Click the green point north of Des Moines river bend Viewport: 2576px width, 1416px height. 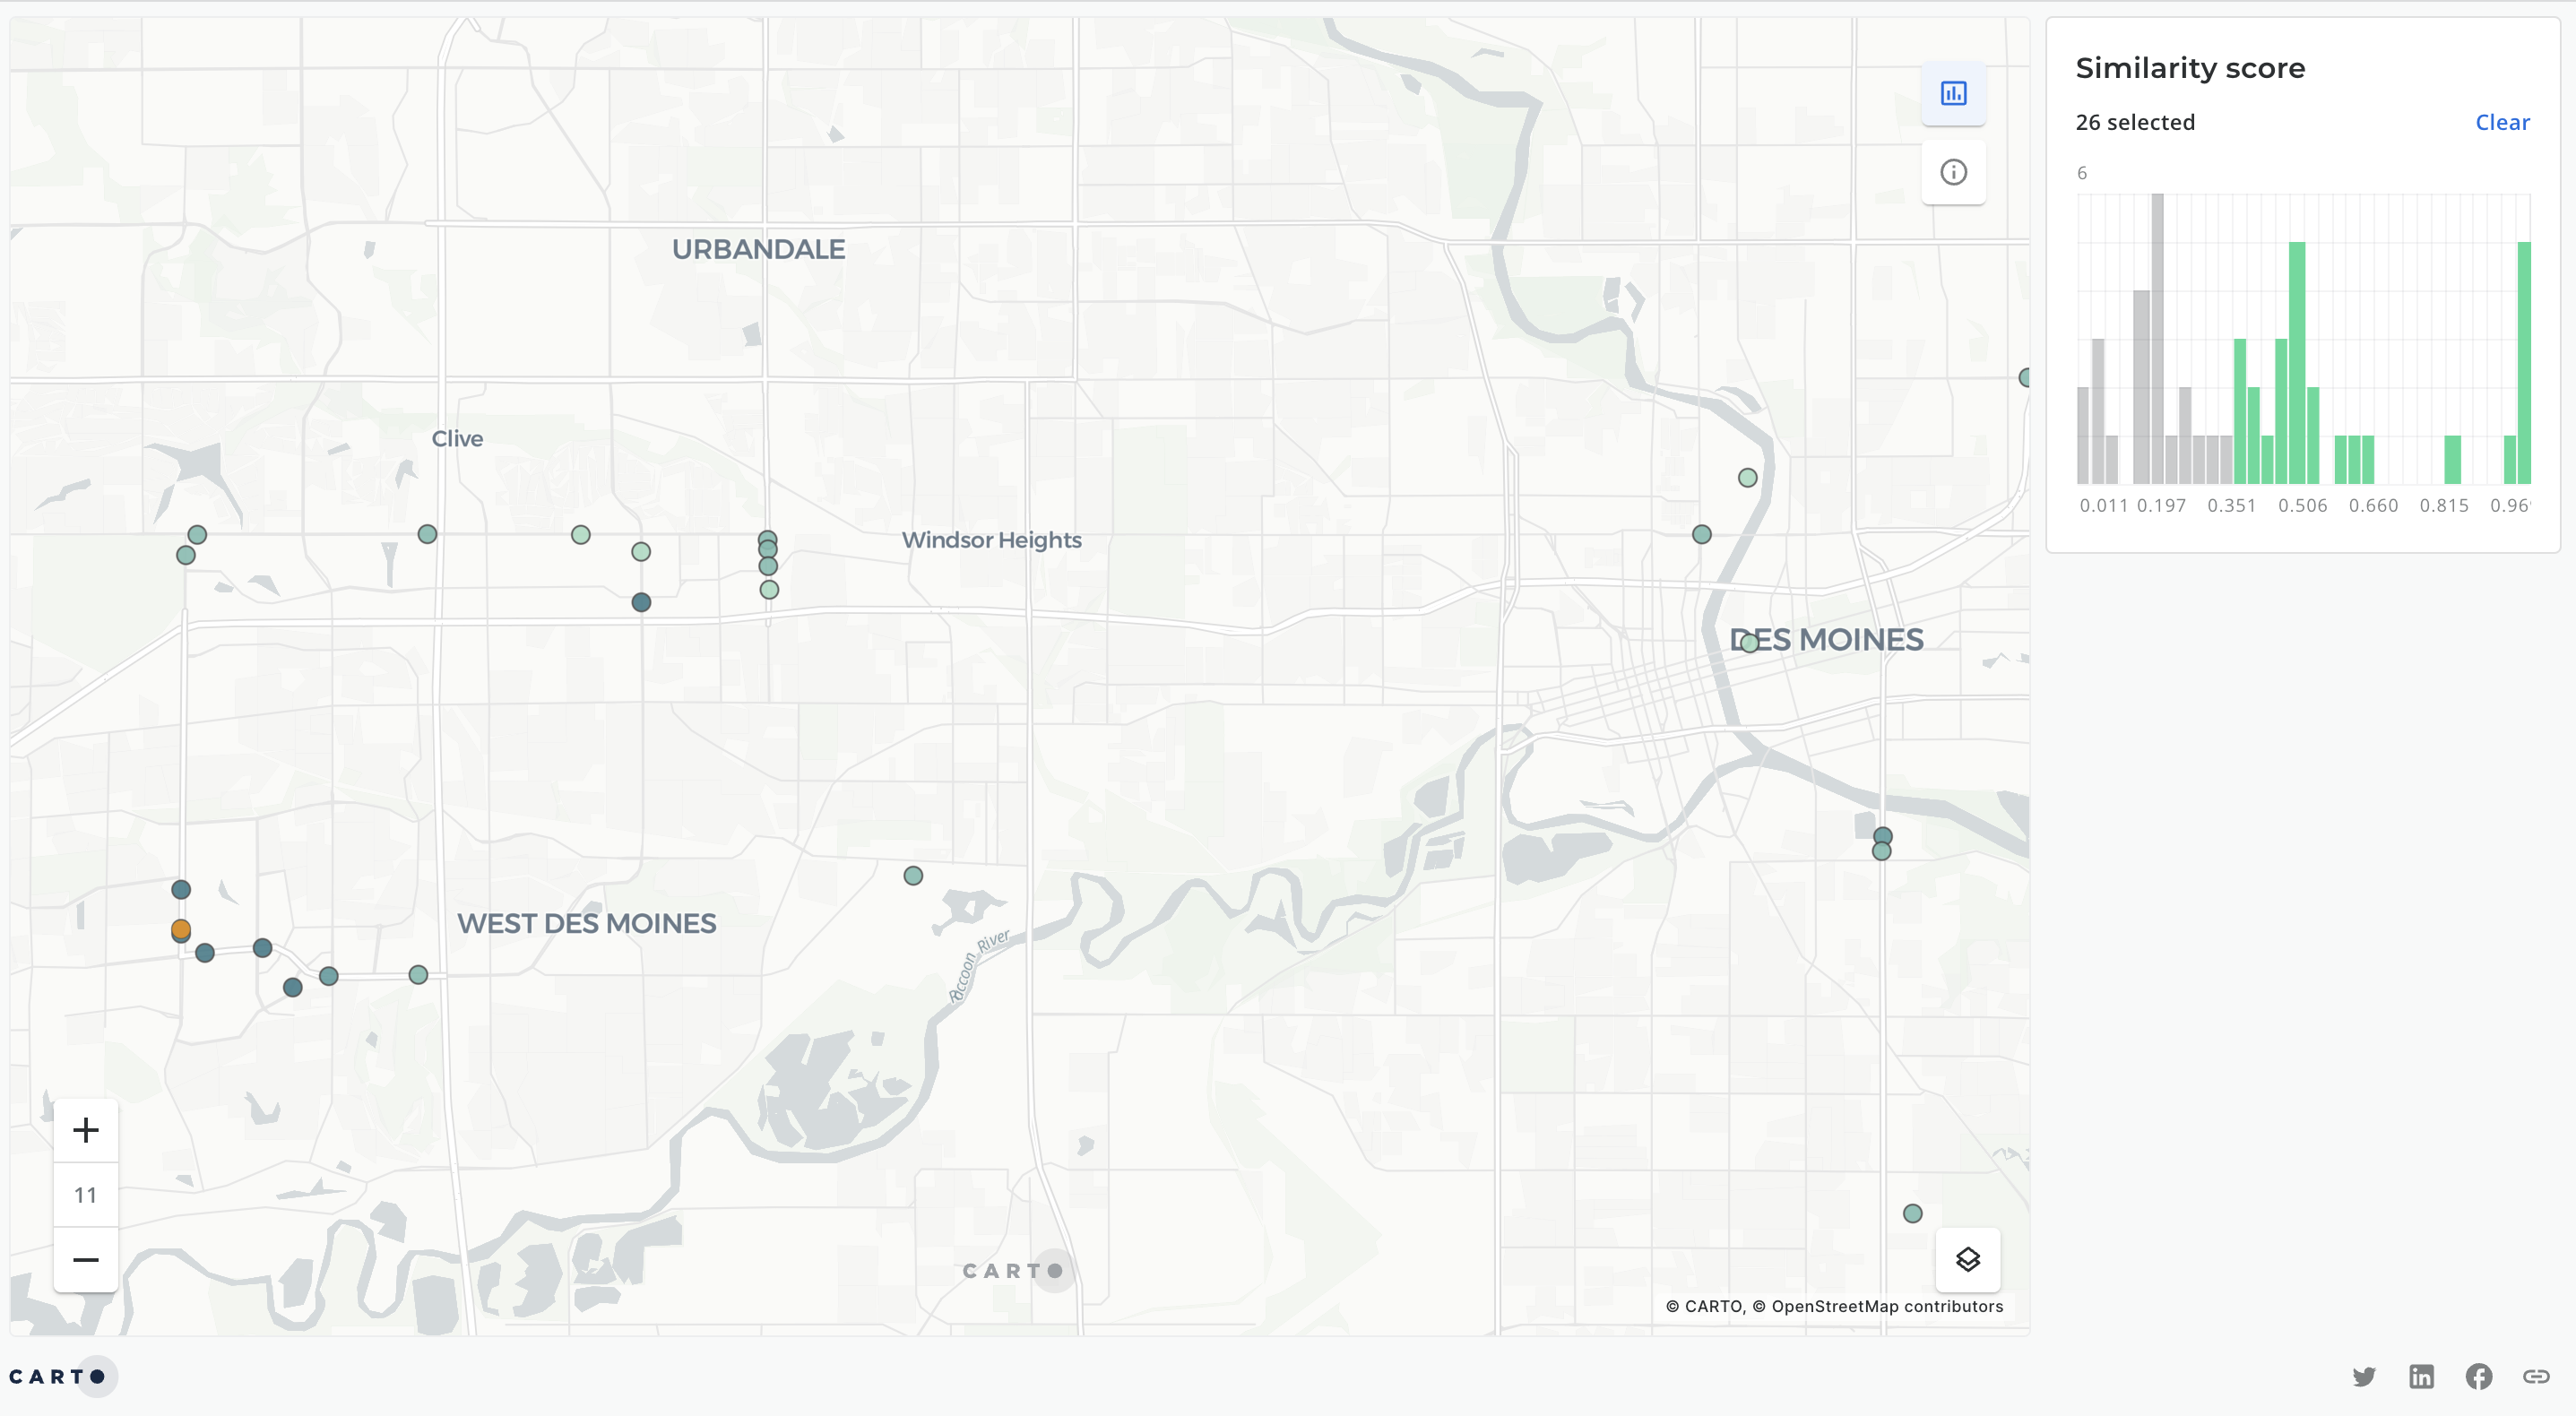[1747, 478]
